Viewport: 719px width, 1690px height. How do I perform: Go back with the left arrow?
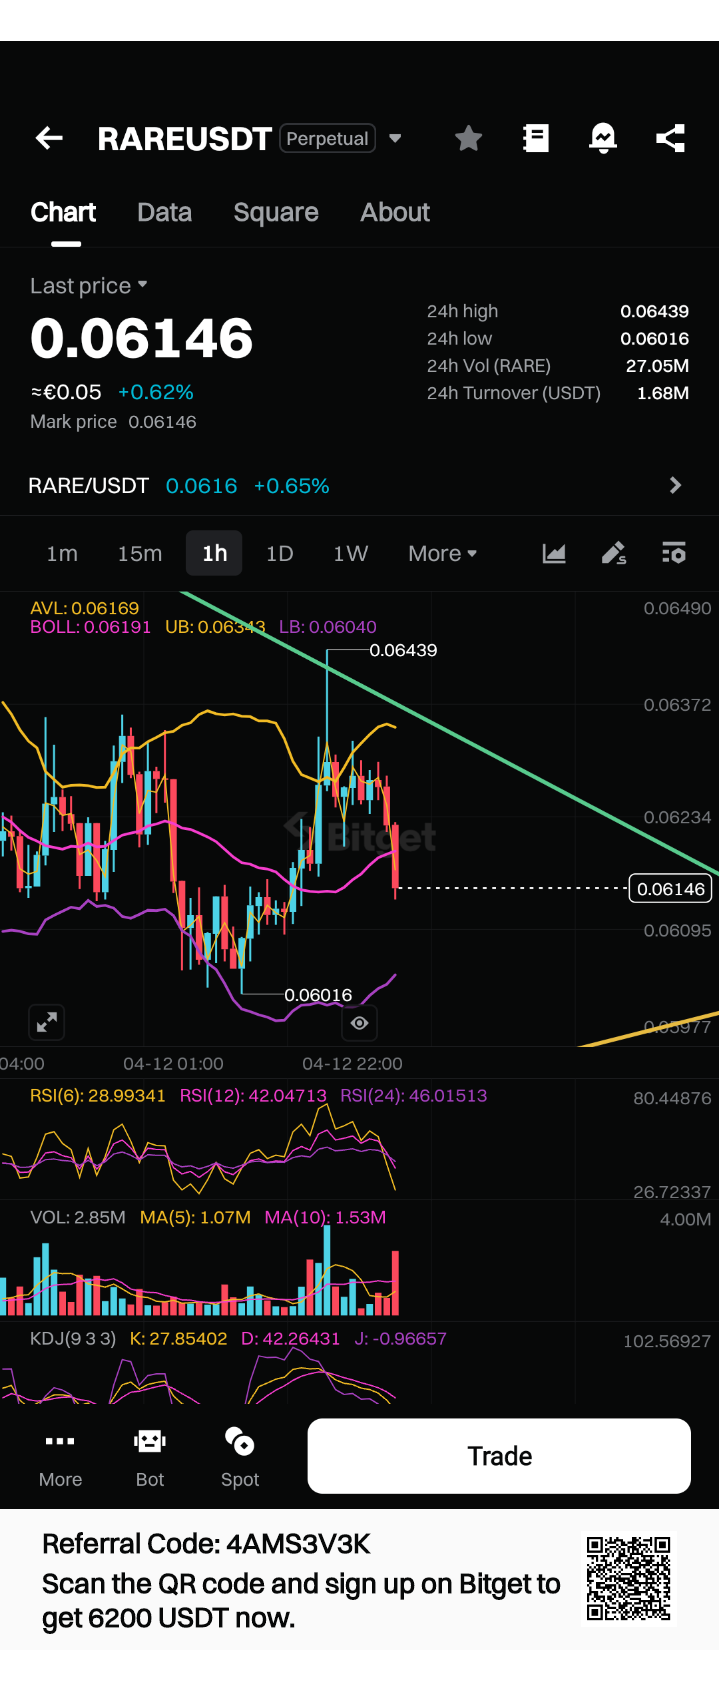pyautogui.click(x=49, y=138)
